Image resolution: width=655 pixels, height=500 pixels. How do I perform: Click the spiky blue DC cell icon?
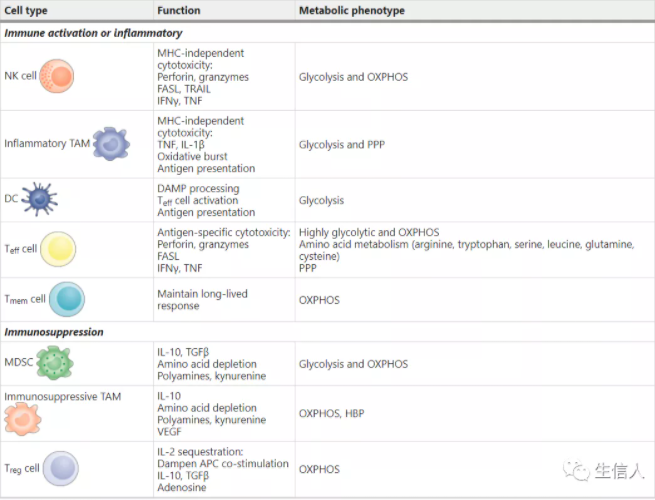point(39,199)
